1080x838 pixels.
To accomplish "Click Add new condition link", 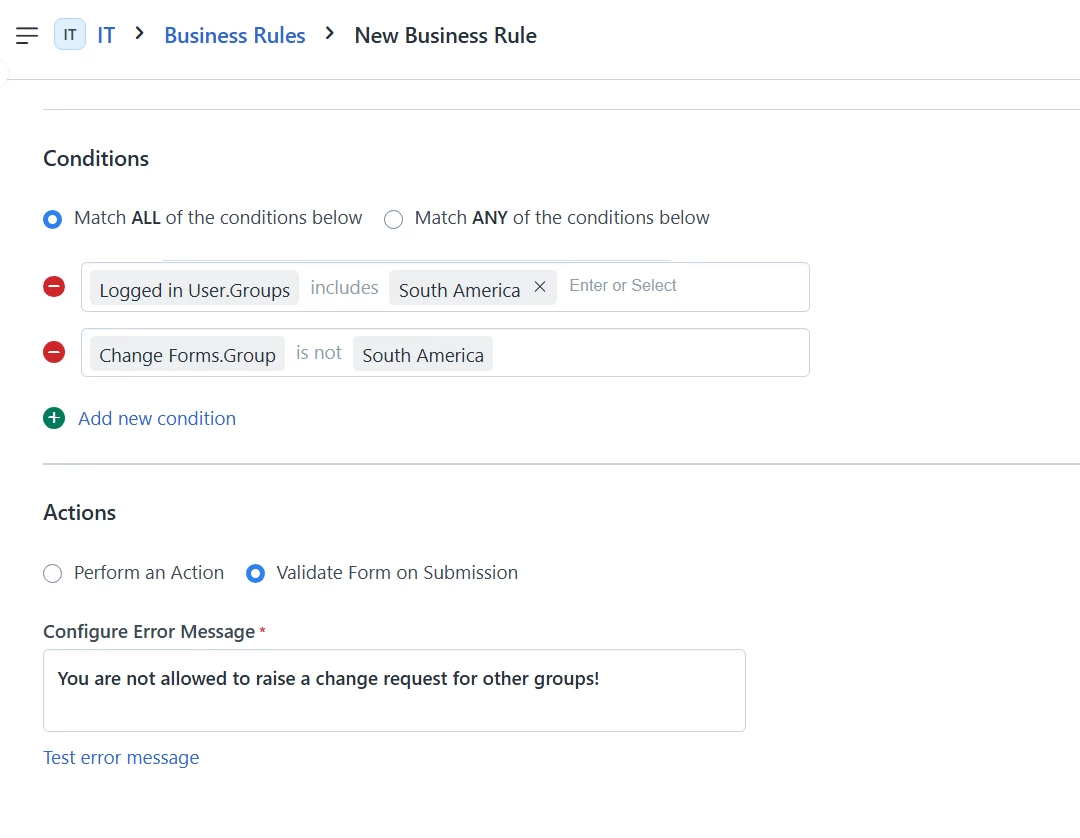I will (157, 419).
